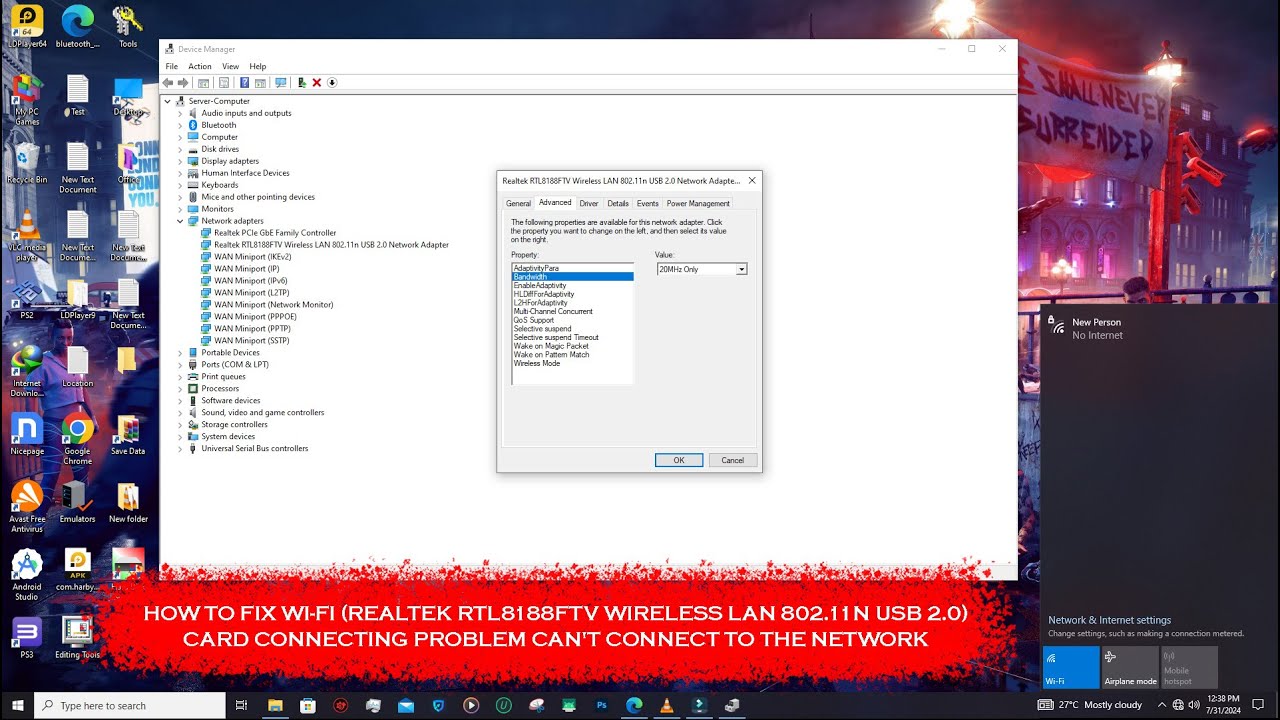Click the weather 27°C Mostly cloudy widget

1090,705
